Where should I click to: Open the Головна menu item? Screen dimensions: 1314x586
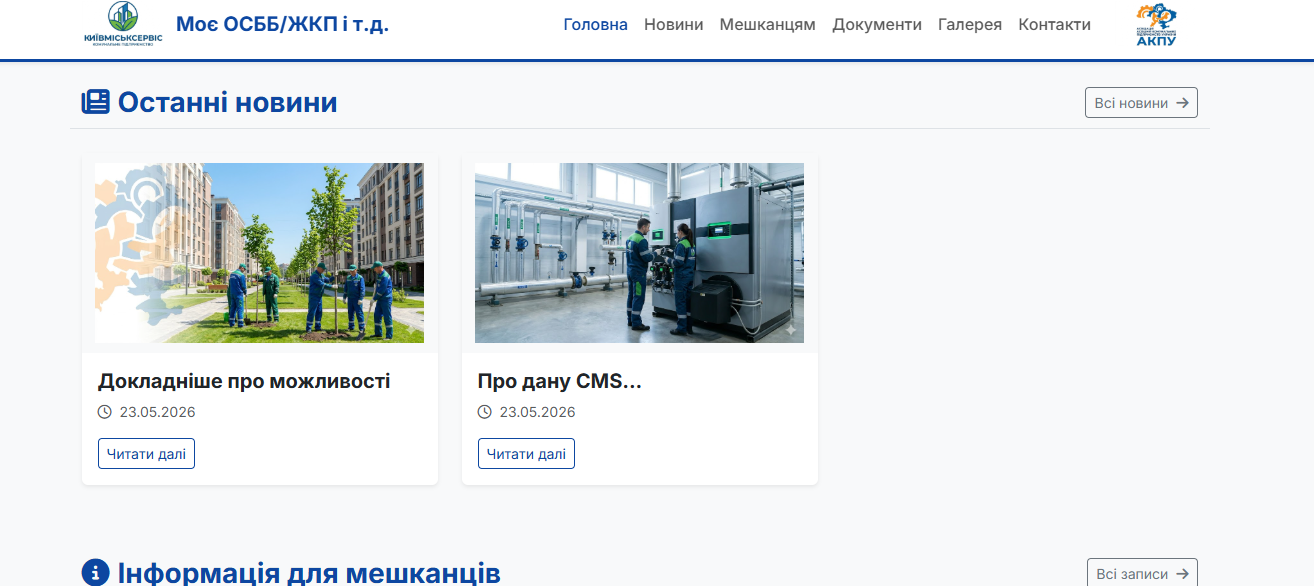[596, 25]
